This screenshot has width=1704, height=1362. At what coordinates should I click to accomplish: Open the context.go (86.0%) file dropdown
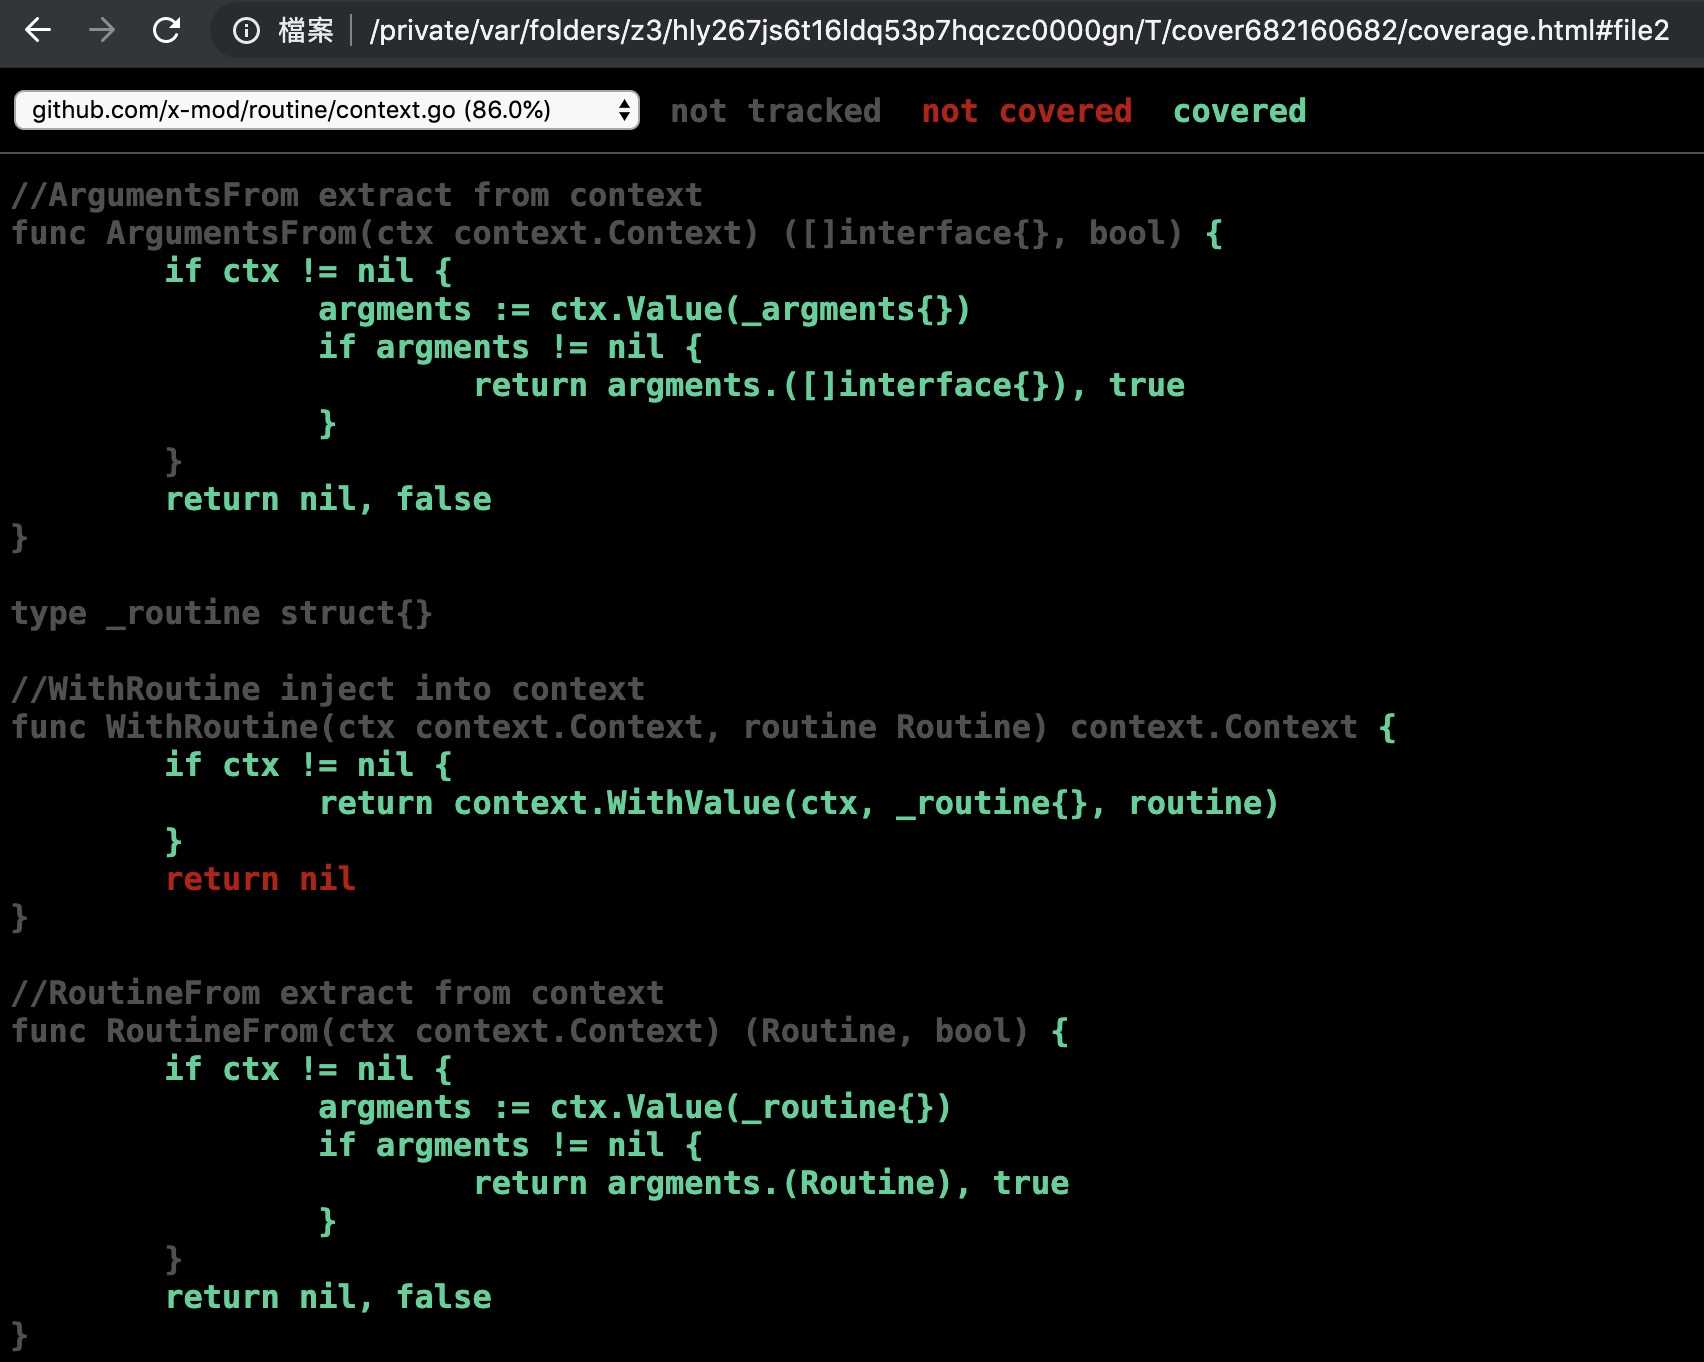tap(326, 110)
